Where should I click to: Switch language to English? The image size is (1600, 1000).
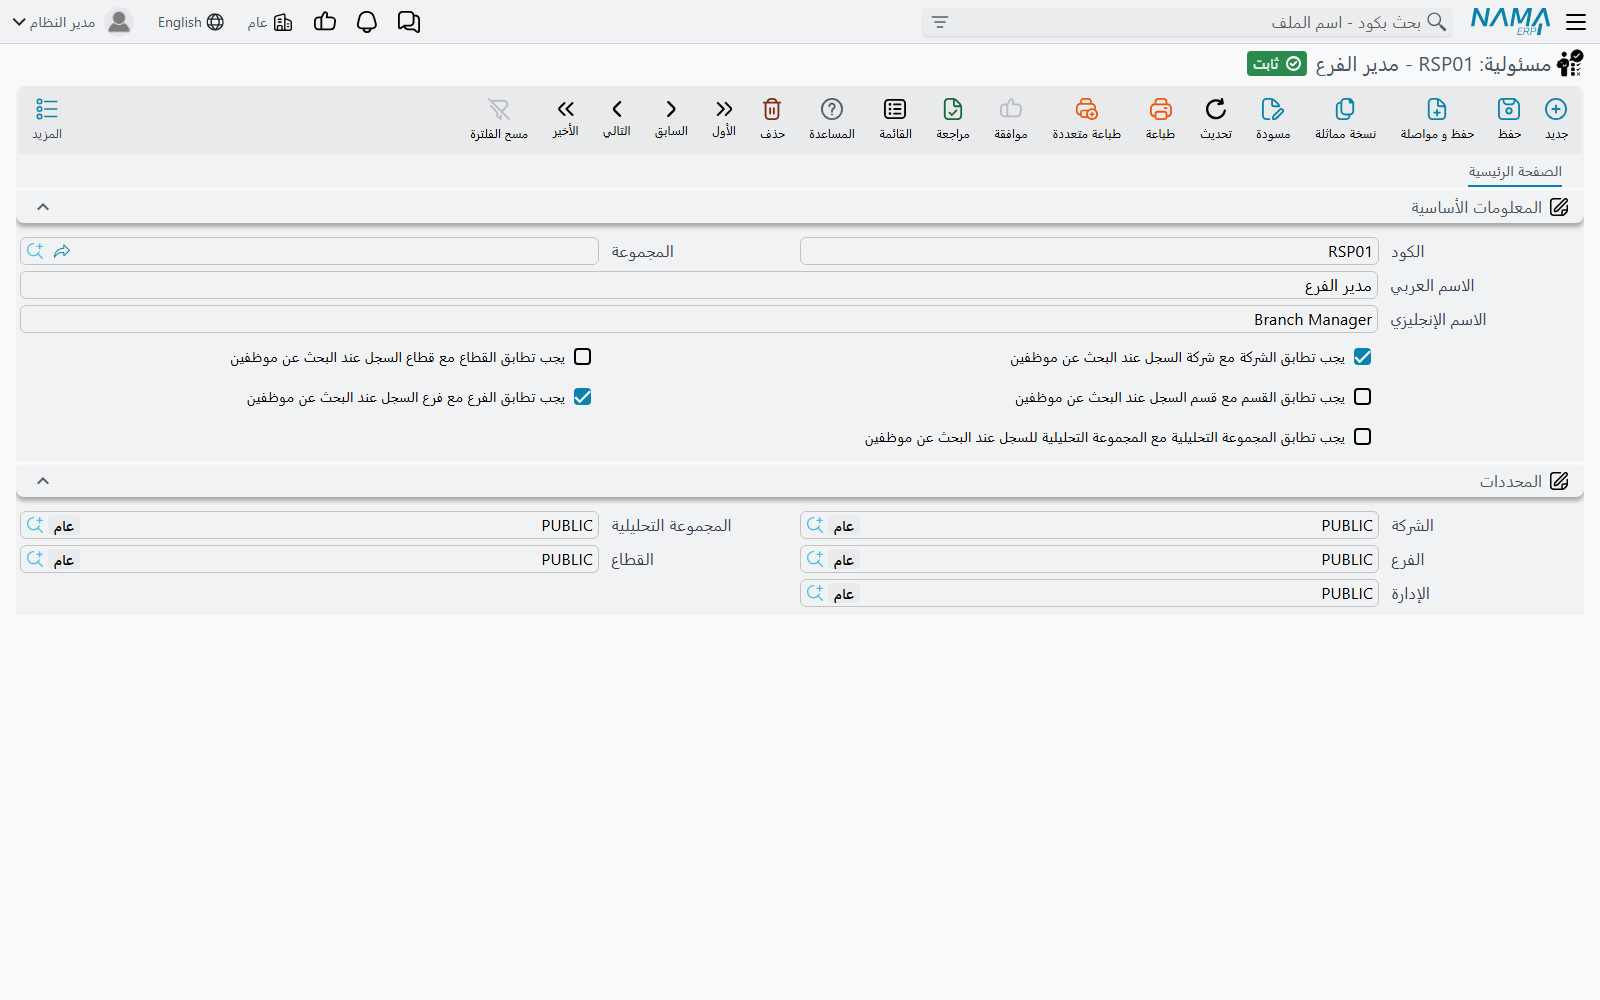click(x=190, y=22)
